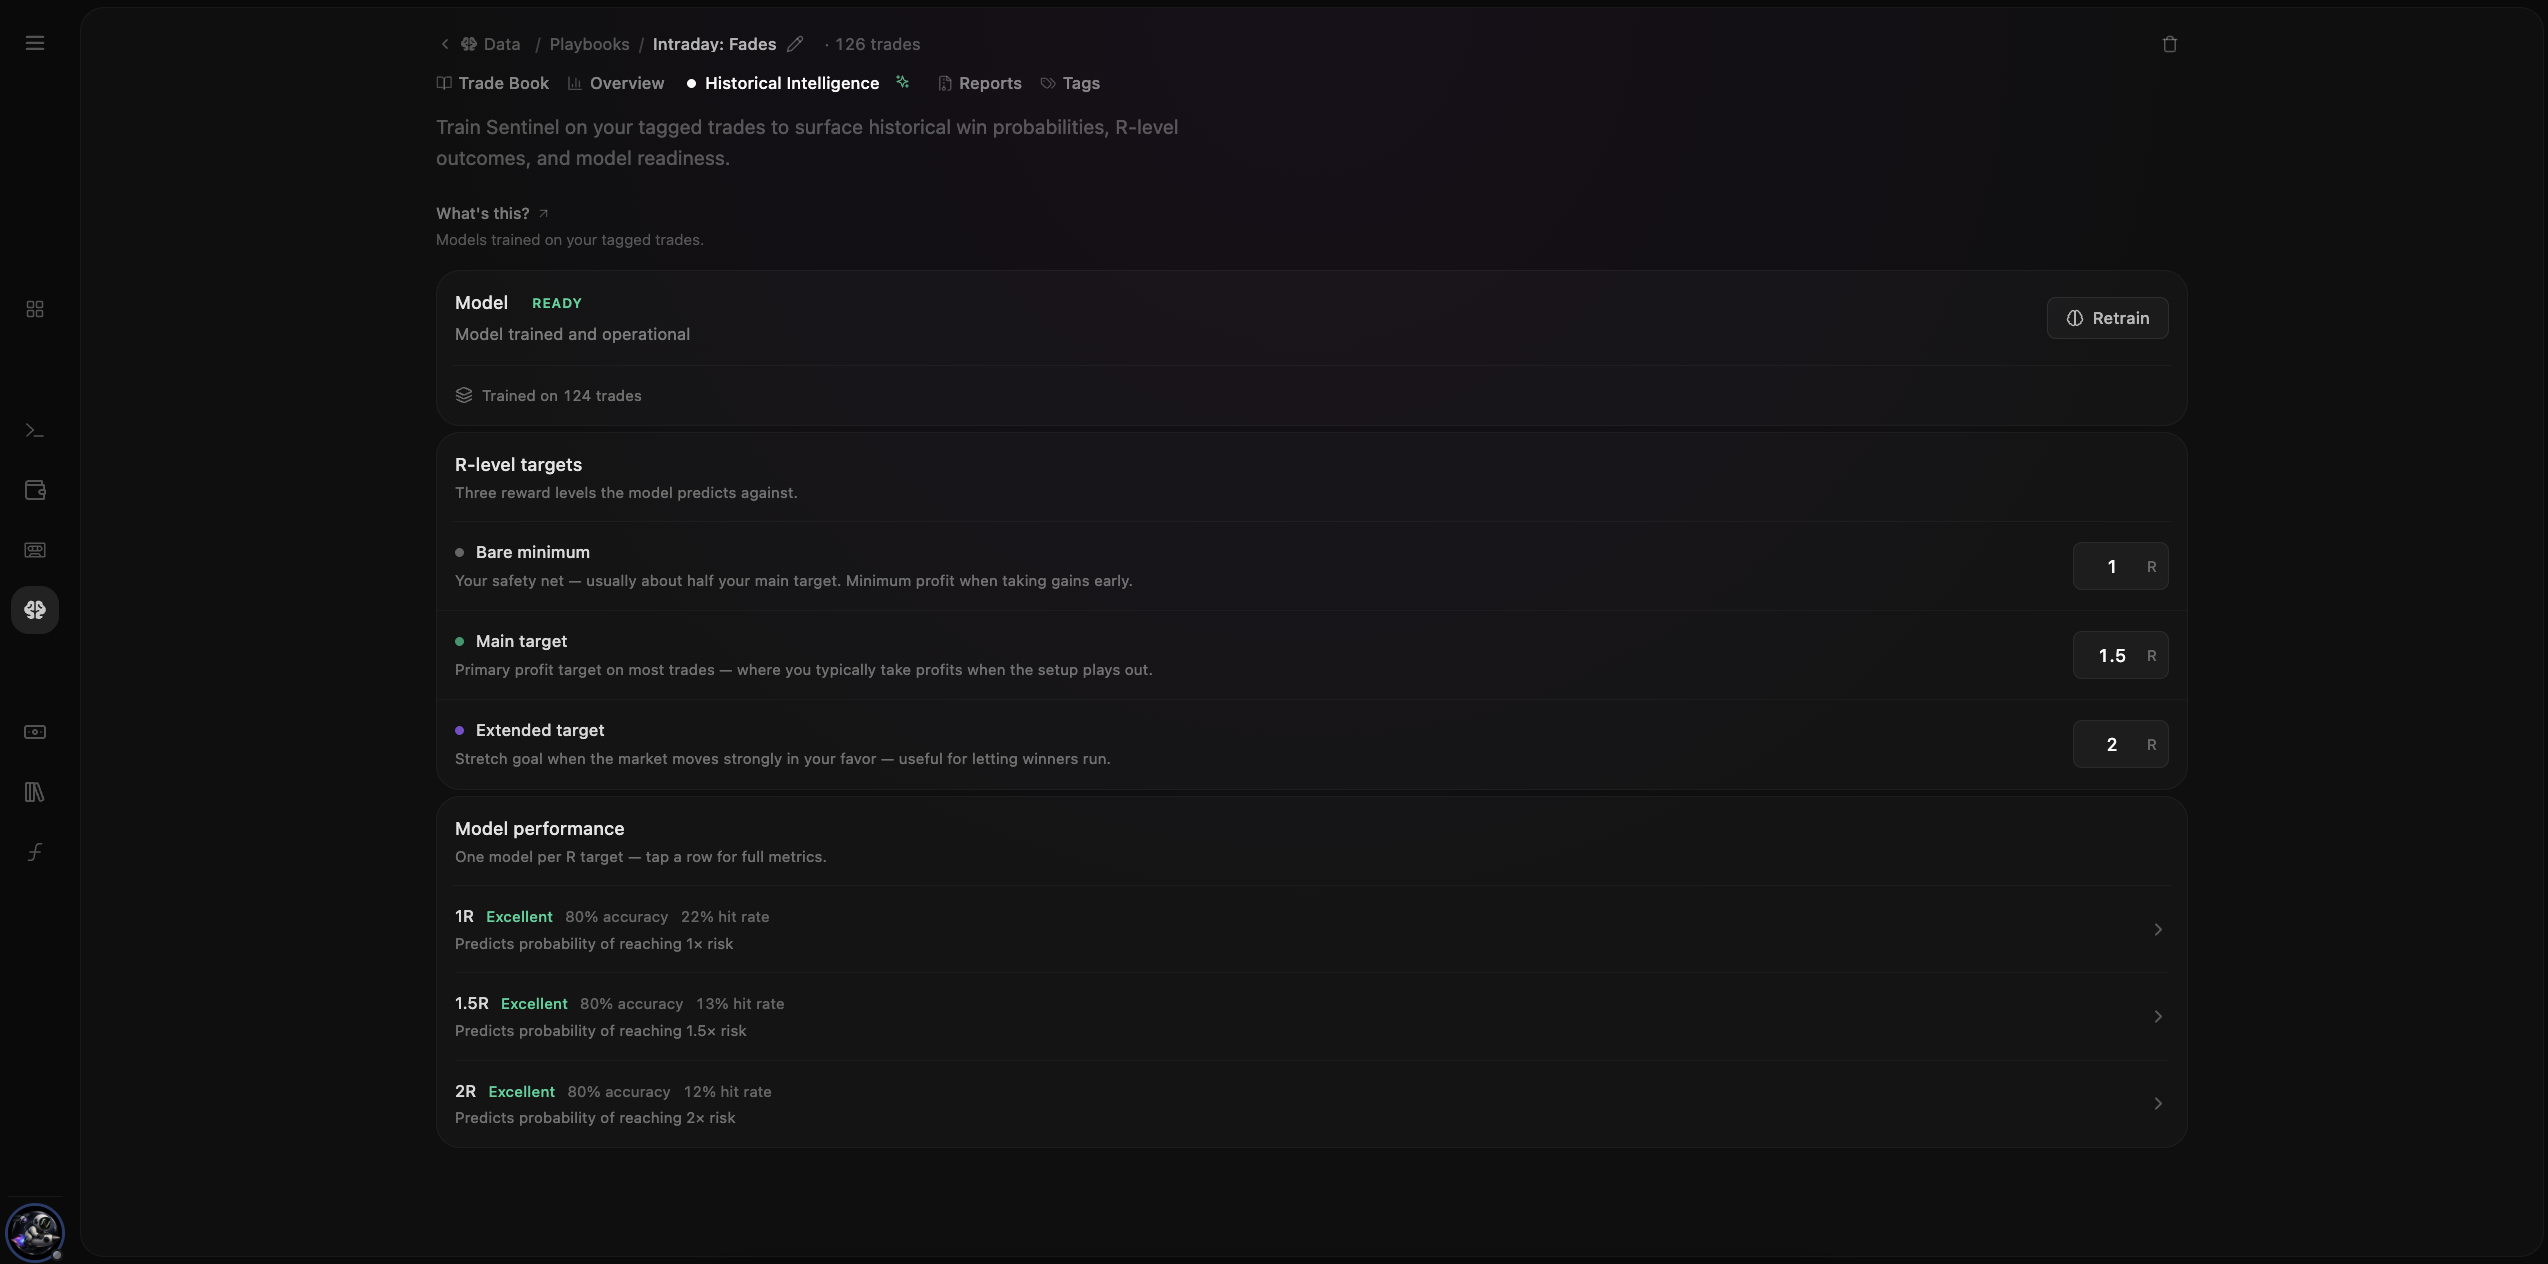Click the '13% hit rate' value
The height and width of the screenshot is (1264, 2548).
point(740,1004)
